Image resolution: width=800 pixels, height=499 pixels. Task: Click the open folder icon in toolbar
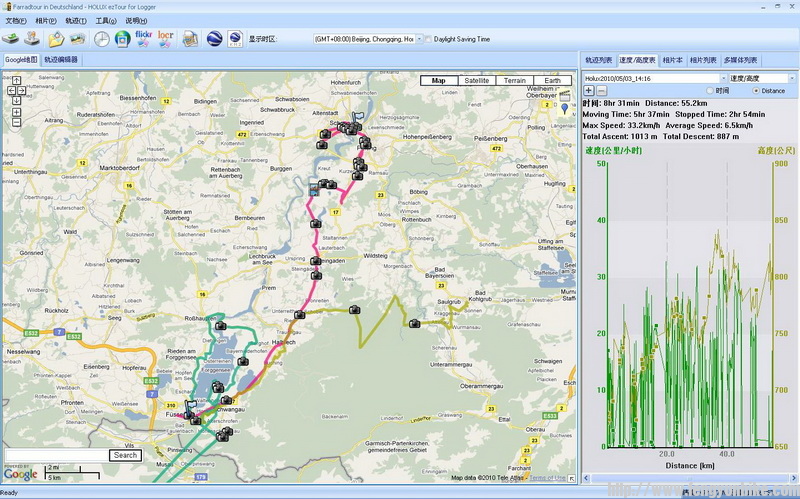tap(56, 39)
